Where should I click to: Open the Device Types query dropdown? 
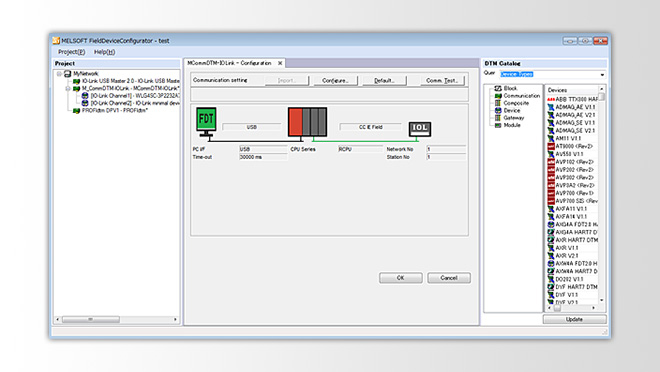(x=602, y=74)
